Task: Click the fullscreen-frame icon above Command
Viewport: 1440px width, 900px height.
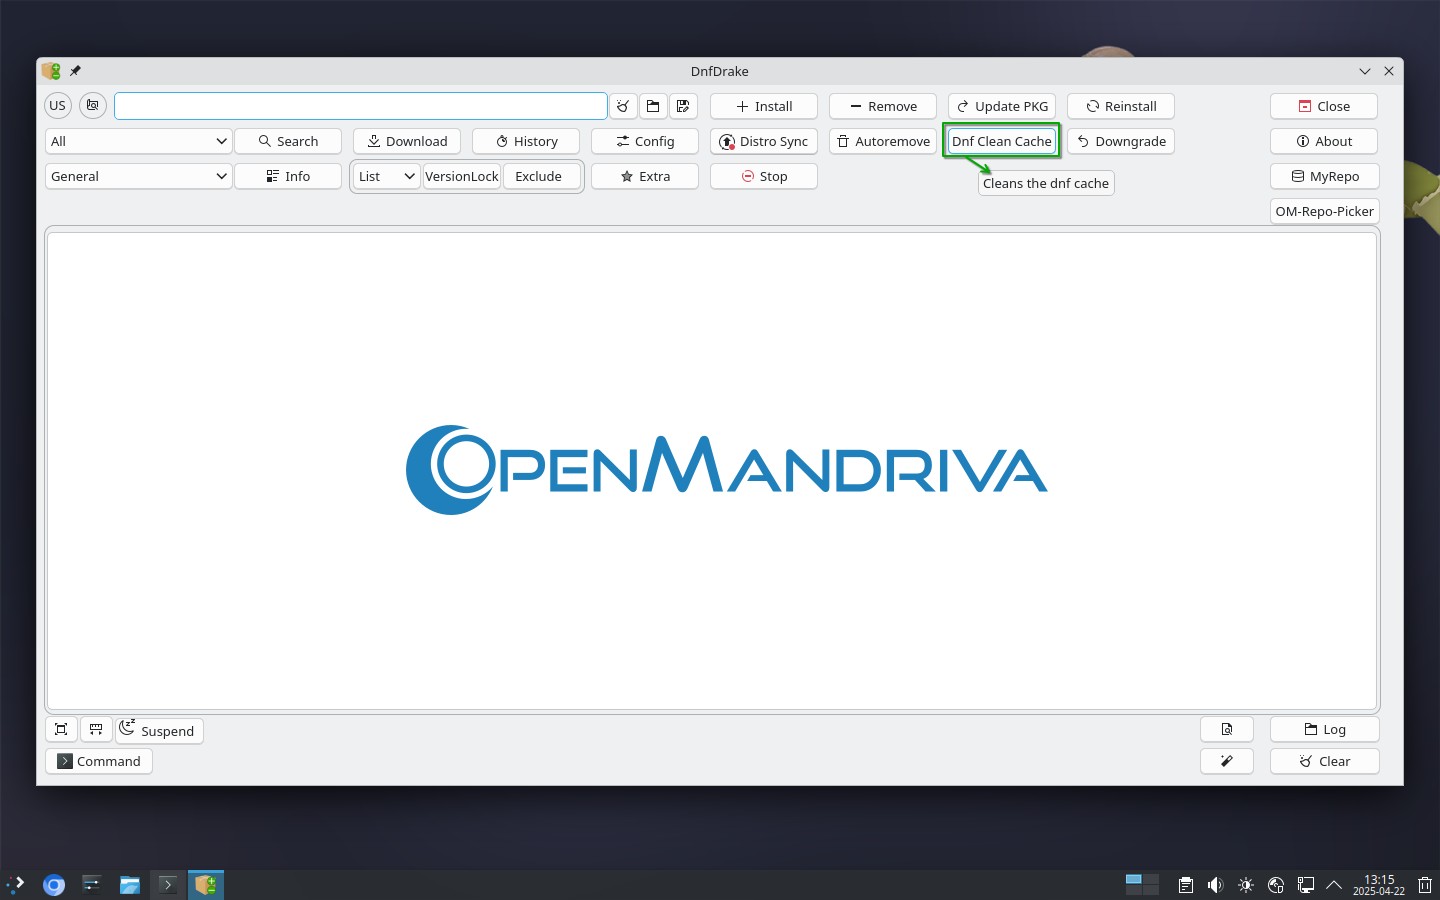Action: tap(61, 729)
